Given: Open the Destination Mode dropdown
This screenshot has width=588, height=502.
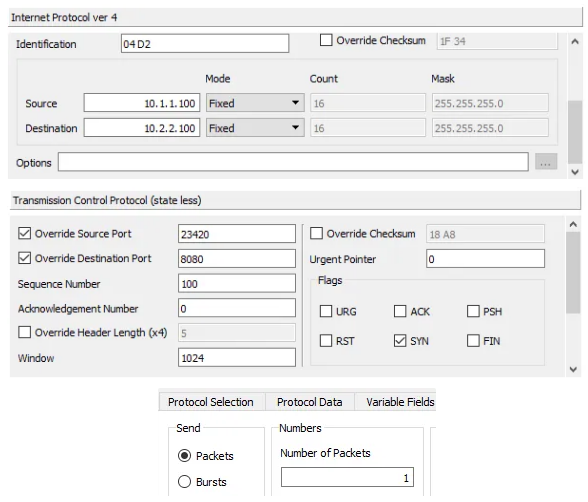Looking at the screenshot, I should pos(255,128).
